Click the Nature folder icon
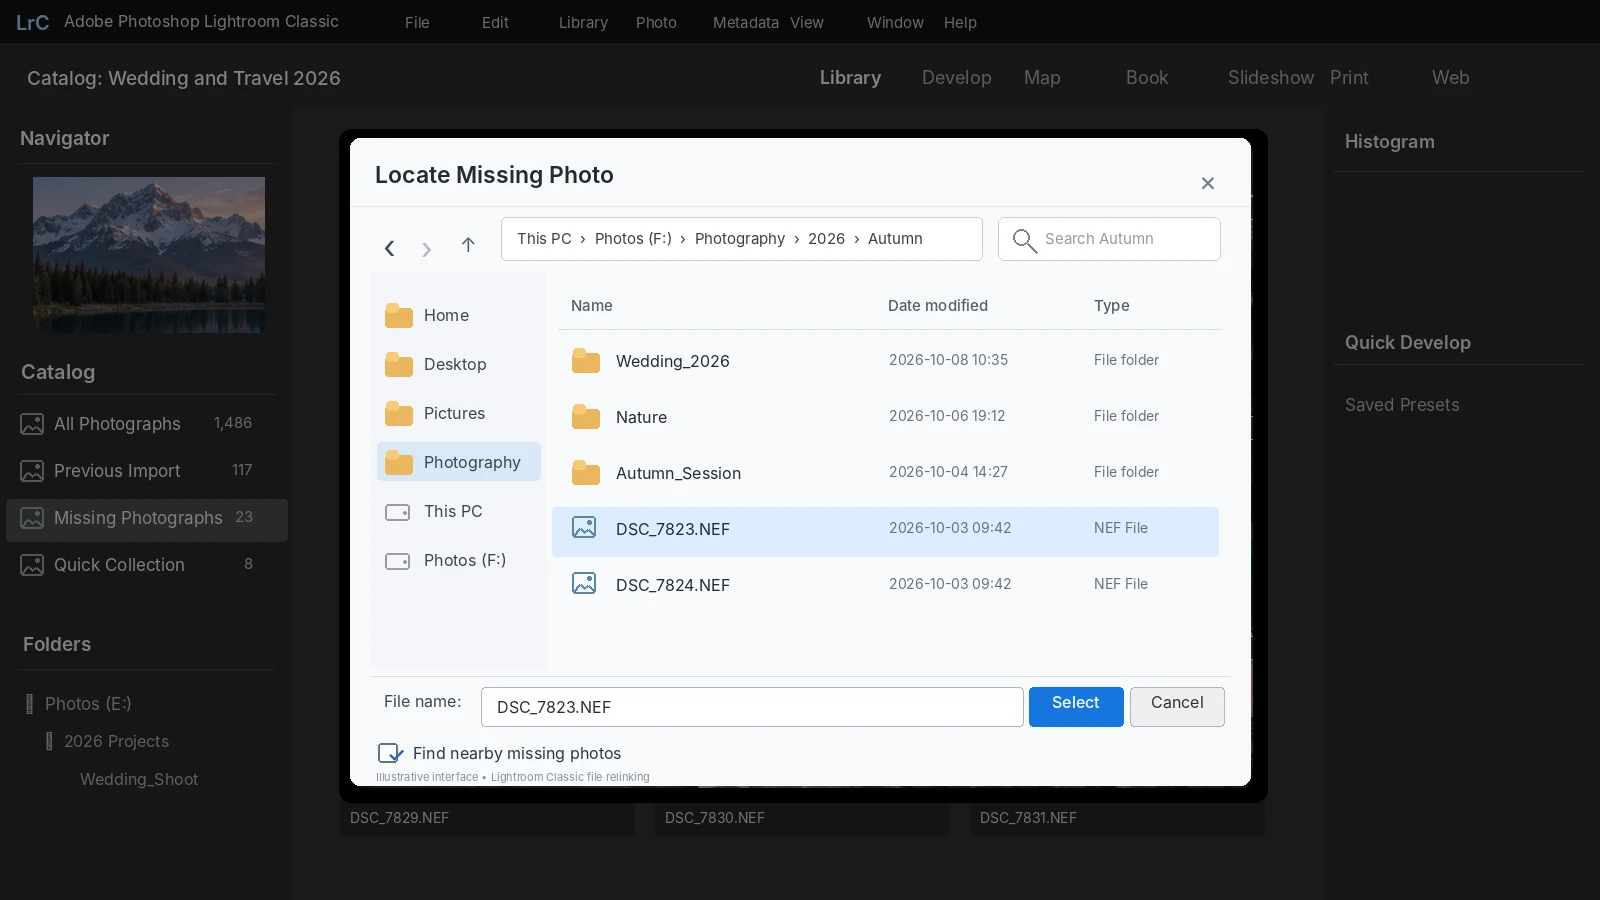The height and width of the screenshot is (900, 1600). [x=586, y=417]
